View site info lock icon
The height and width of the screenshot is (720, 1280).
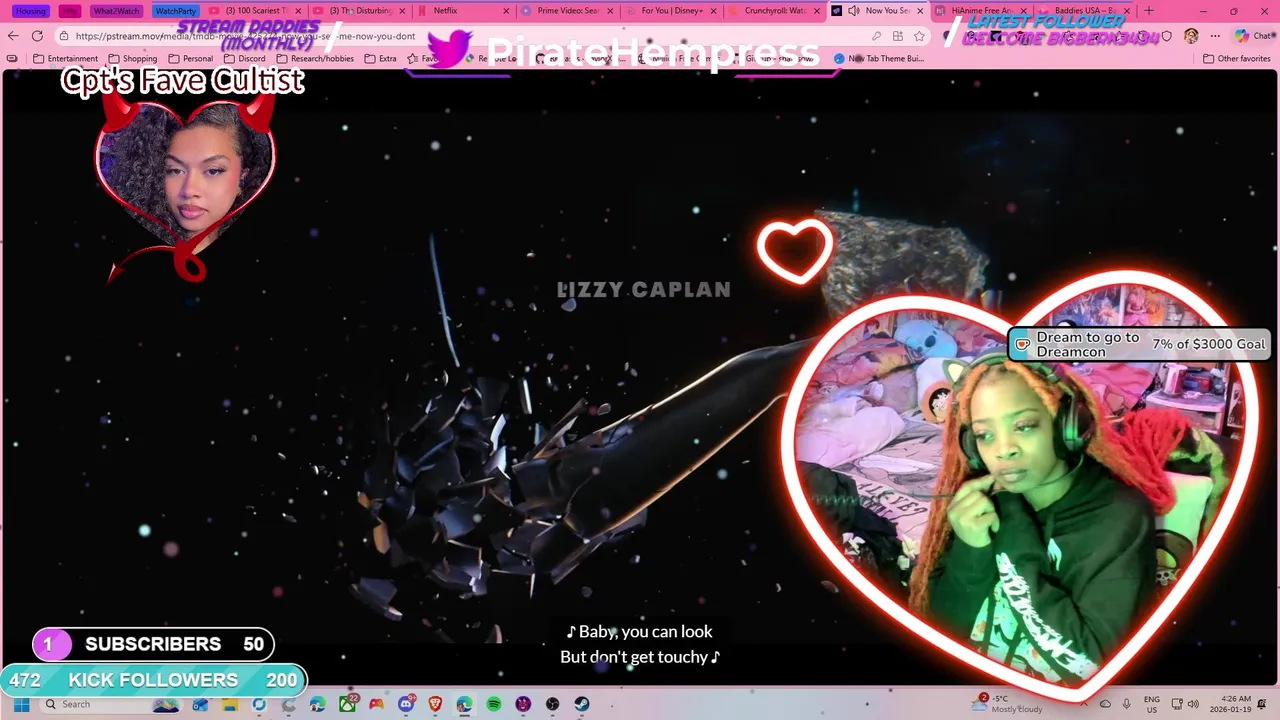64,36
